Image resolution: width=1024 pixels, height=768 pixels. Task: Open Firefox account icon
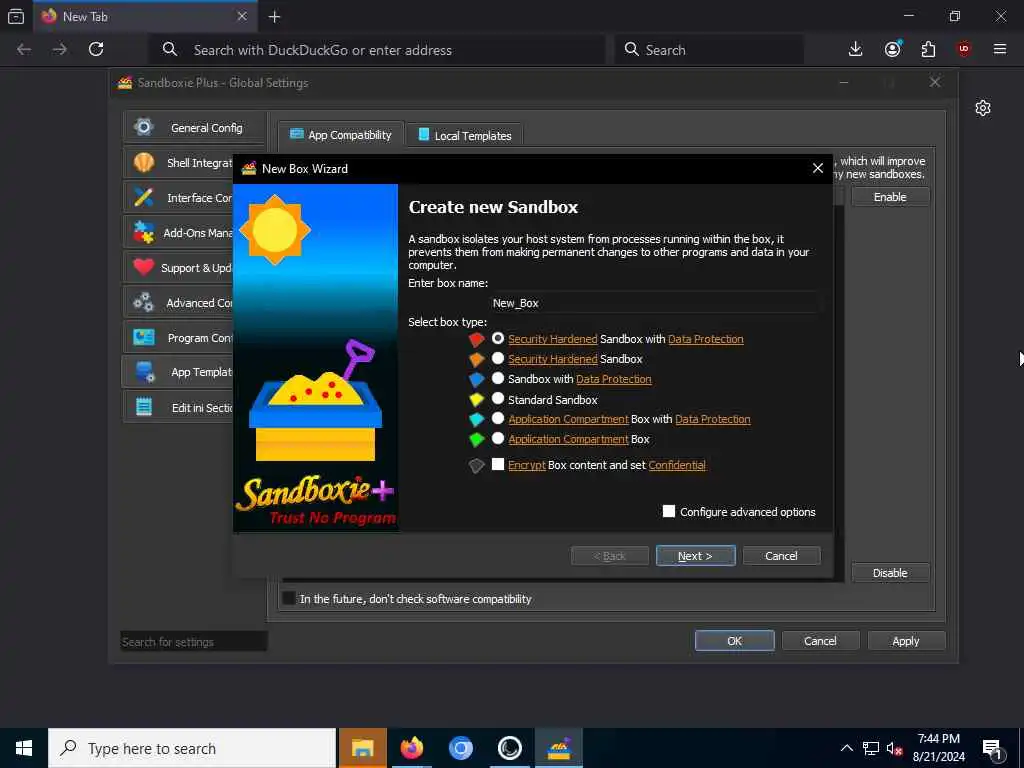(893, 49)
